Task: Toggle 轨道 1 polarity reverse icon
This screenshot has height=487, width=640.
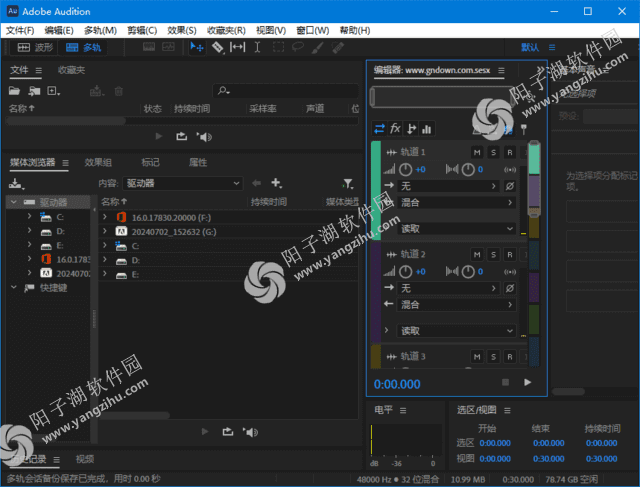Action: pos(510,186)
